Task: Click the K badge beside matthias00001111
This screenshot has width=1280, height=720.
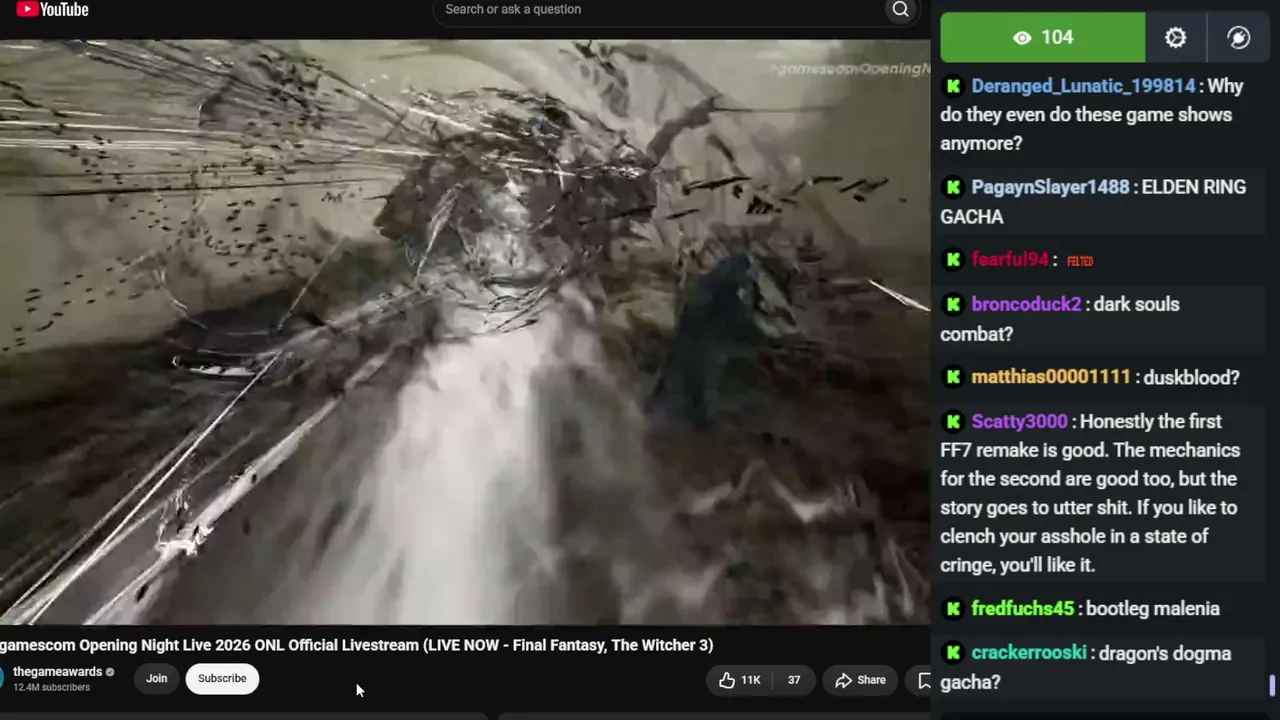Action: pos(953,377)
